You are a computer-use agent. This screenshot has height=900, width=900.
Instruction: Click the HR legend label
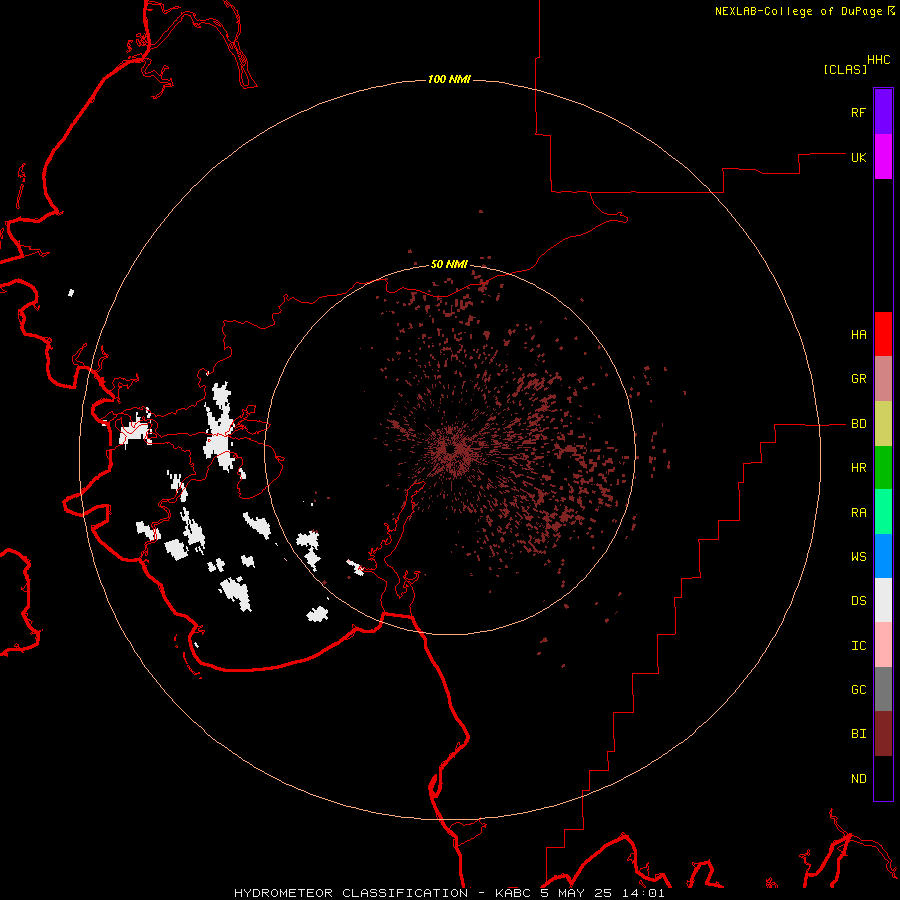(x=858, y=468)
